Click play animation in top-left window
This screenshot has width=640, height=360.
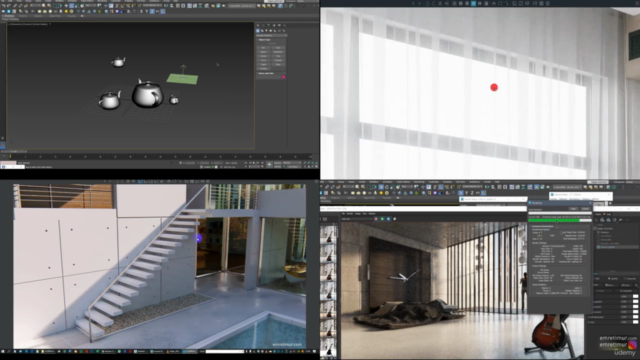254,162
